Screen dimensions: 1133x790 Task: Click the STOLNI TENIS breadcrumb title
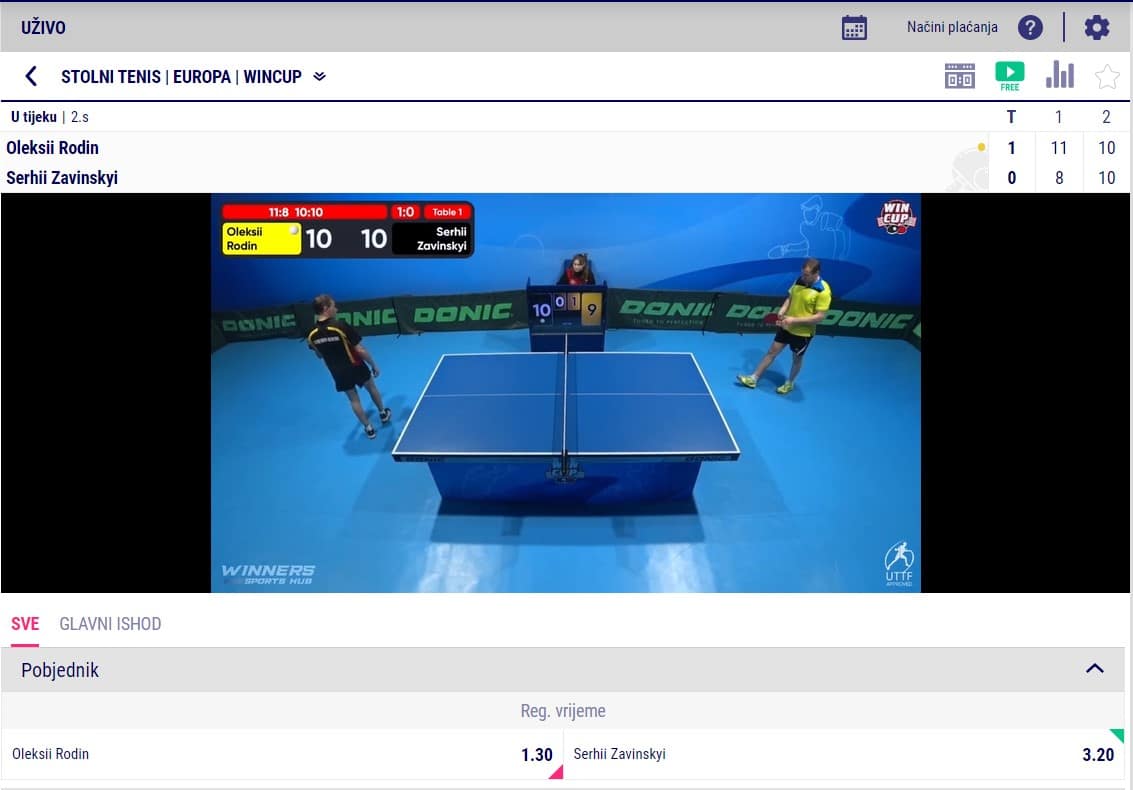coord(110,76)
